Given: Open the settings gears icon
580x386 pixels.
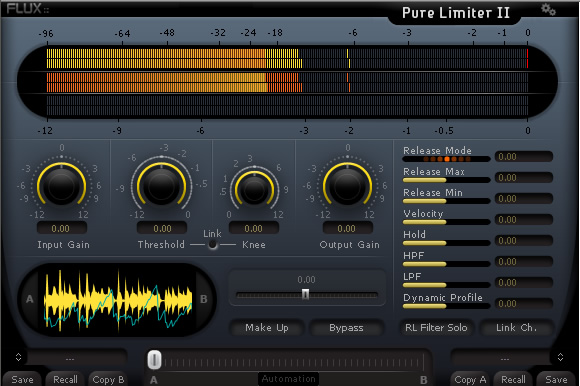Looking at the screenshot, I should [548, 10].
